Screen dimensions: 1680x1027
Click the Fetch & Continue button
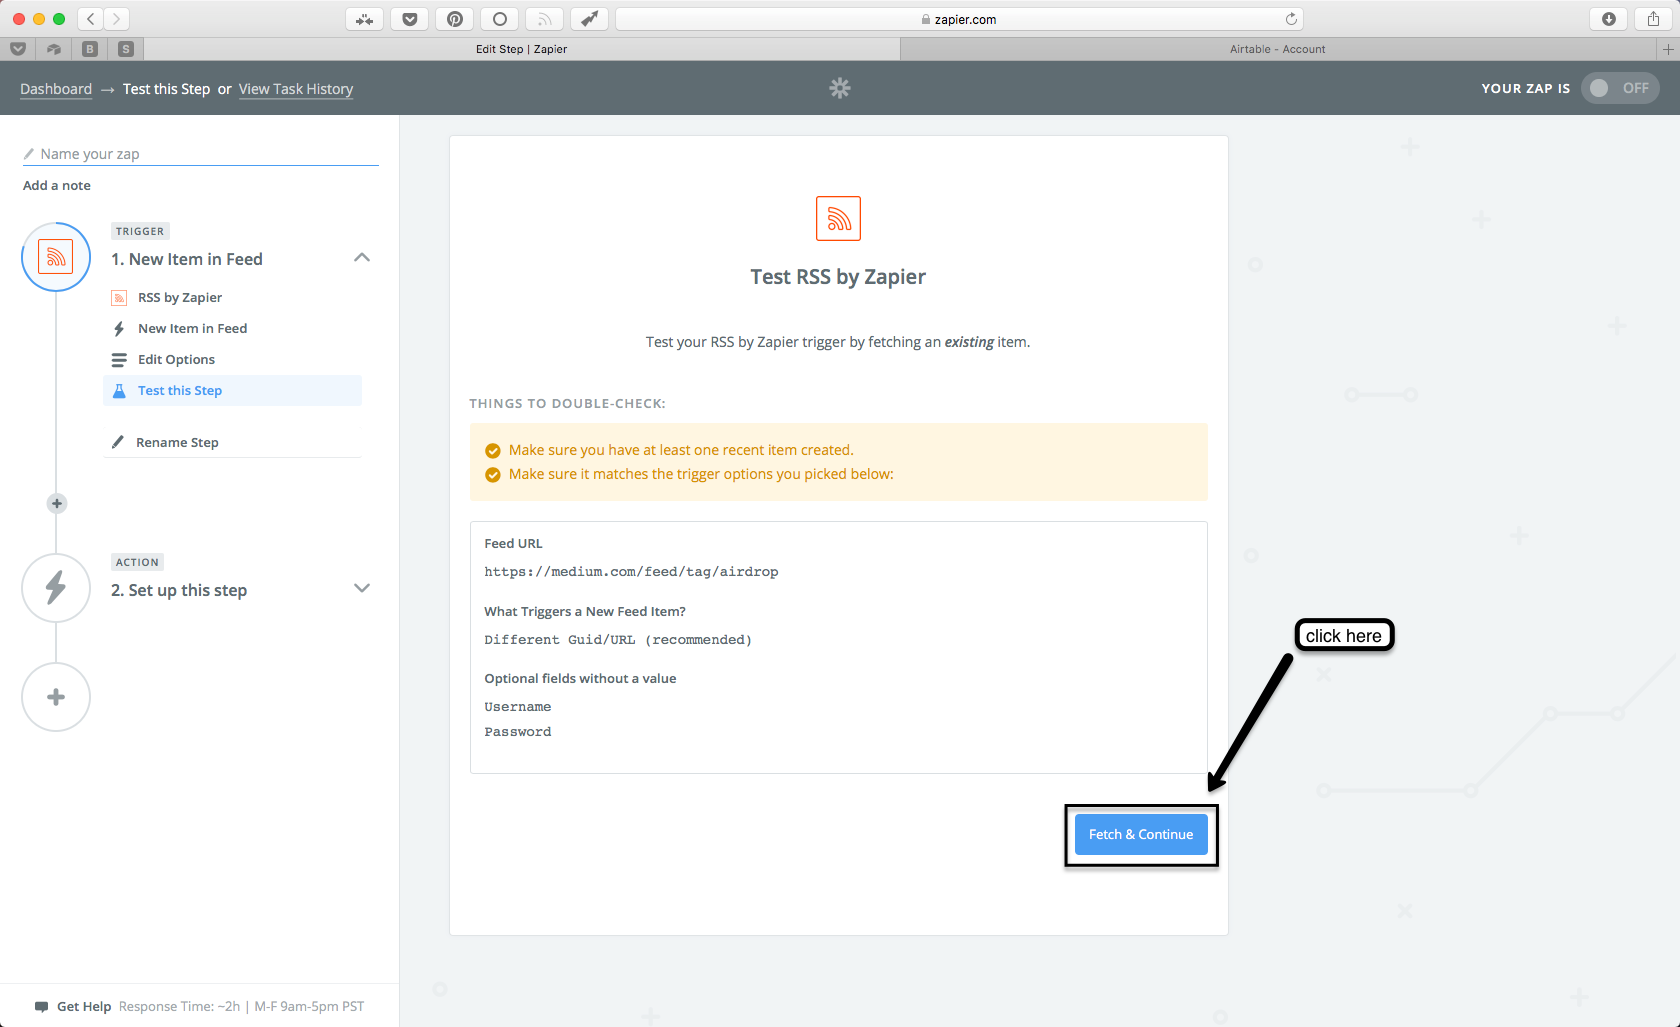pyautogui.click(x=1141, y=834)
